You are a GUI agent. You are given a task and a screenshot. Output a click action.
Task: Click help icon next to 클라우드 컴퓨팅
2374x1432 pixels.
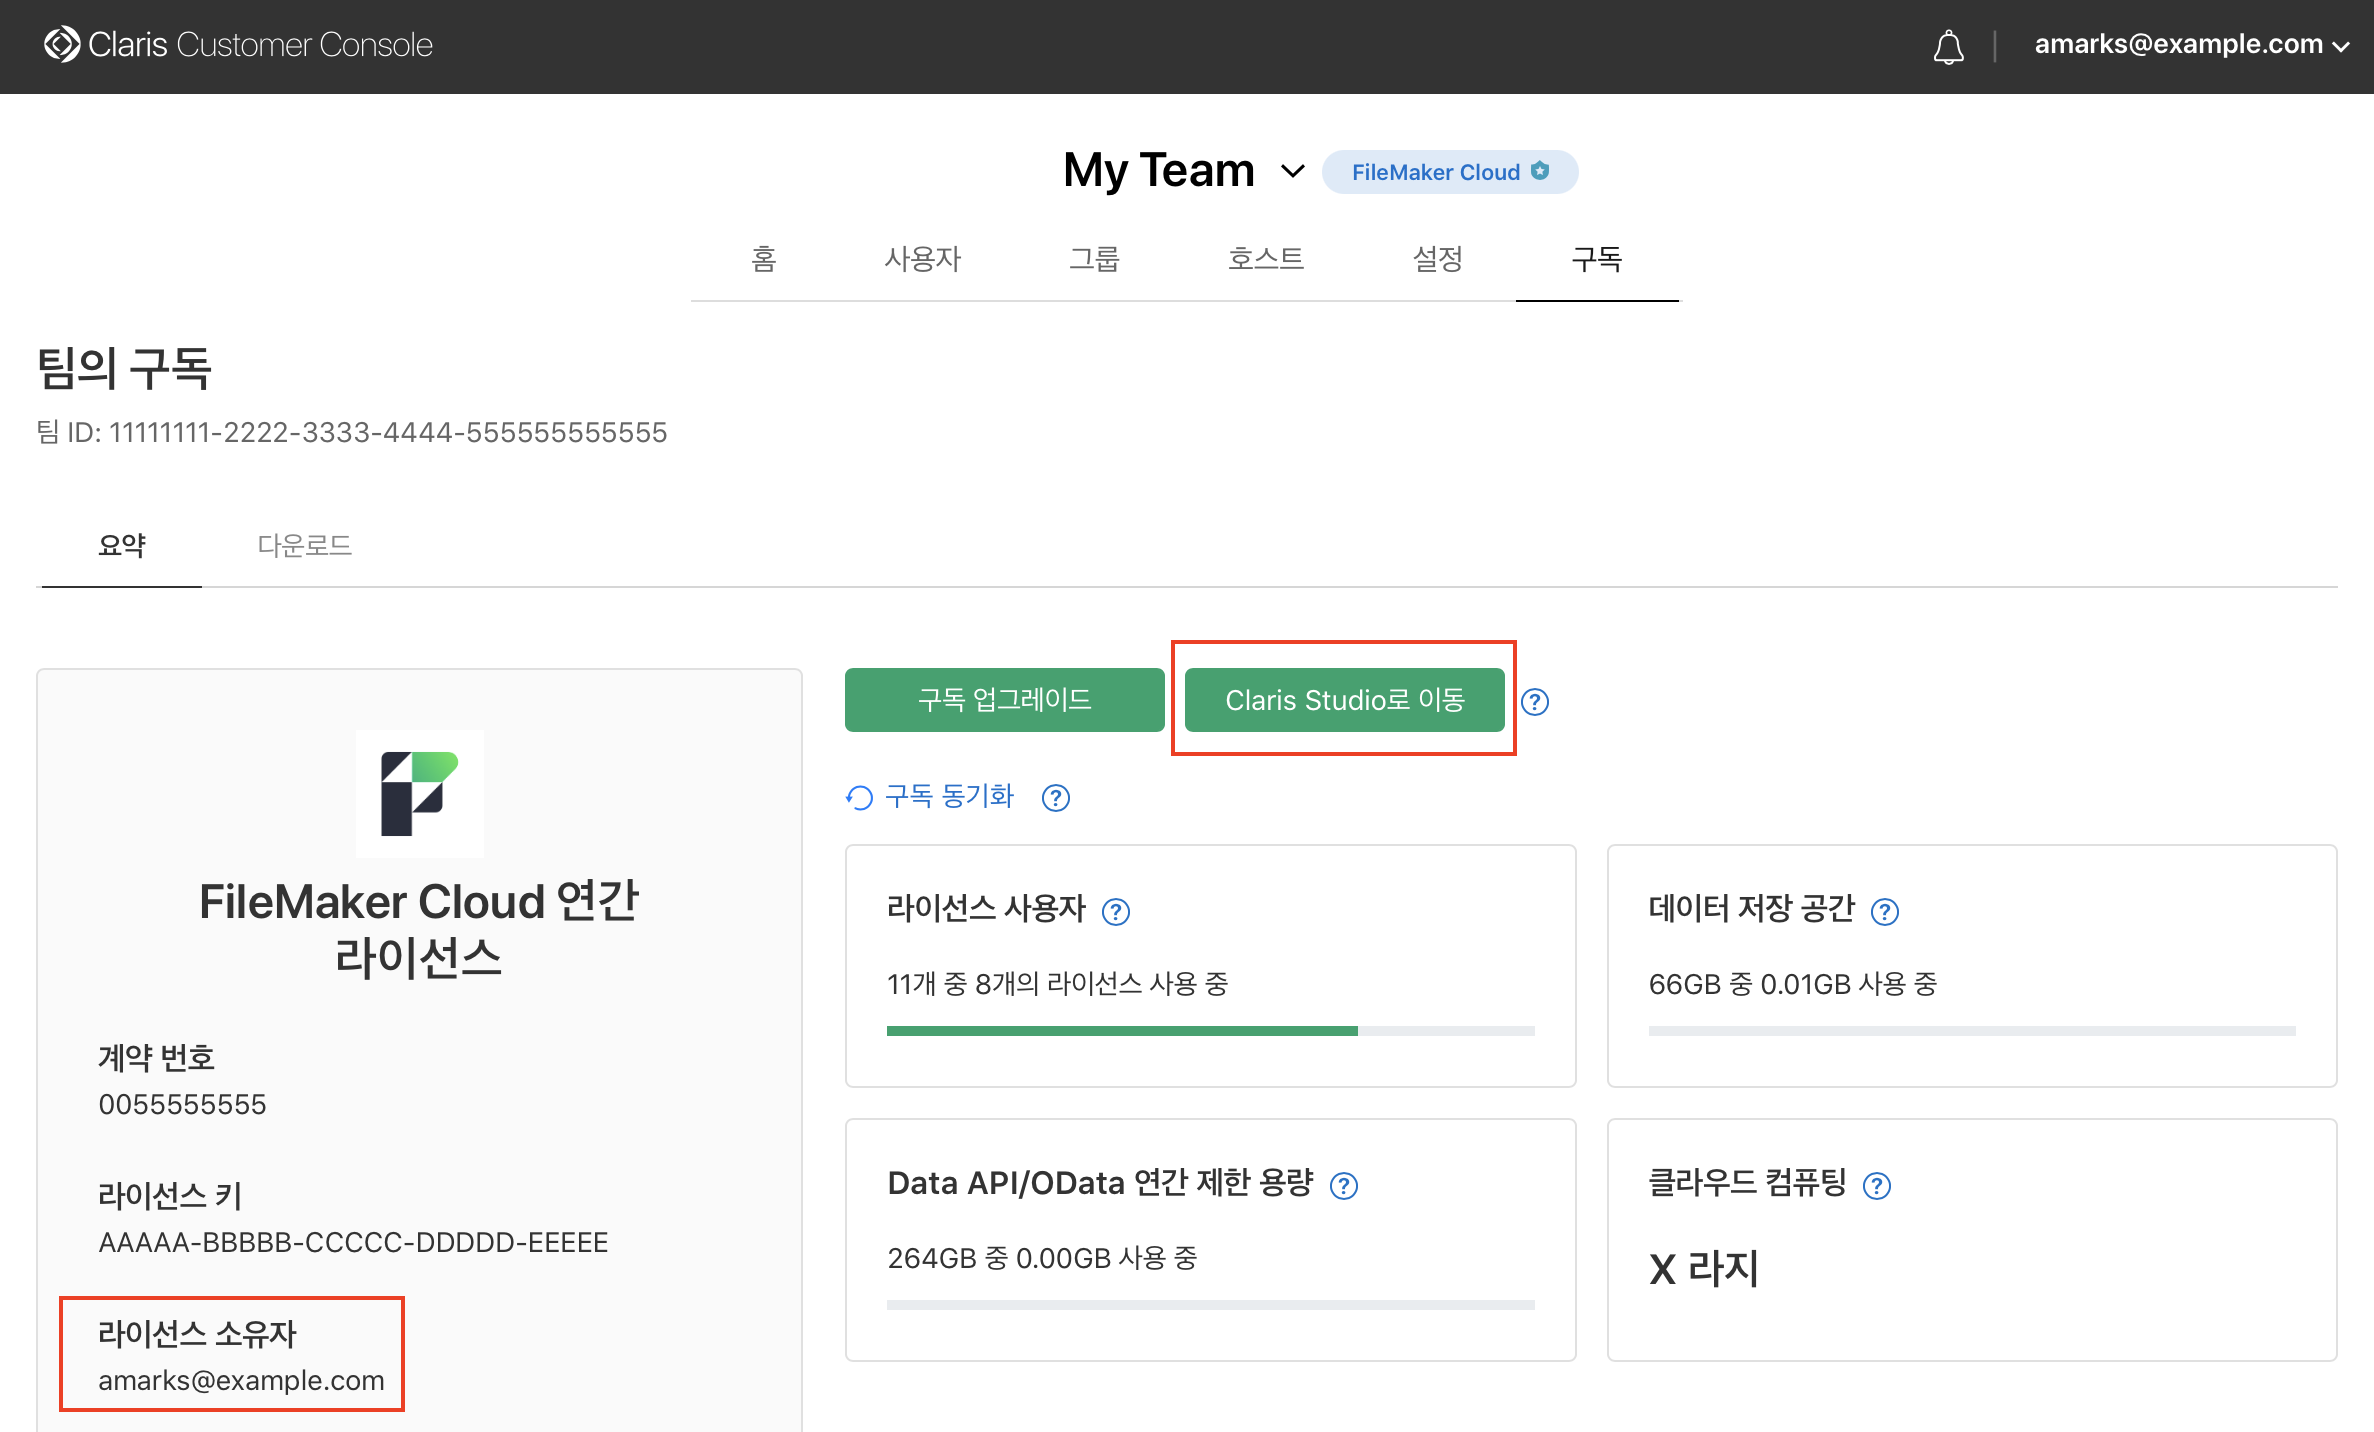pyautogui.click(x=1877, y=1186)
